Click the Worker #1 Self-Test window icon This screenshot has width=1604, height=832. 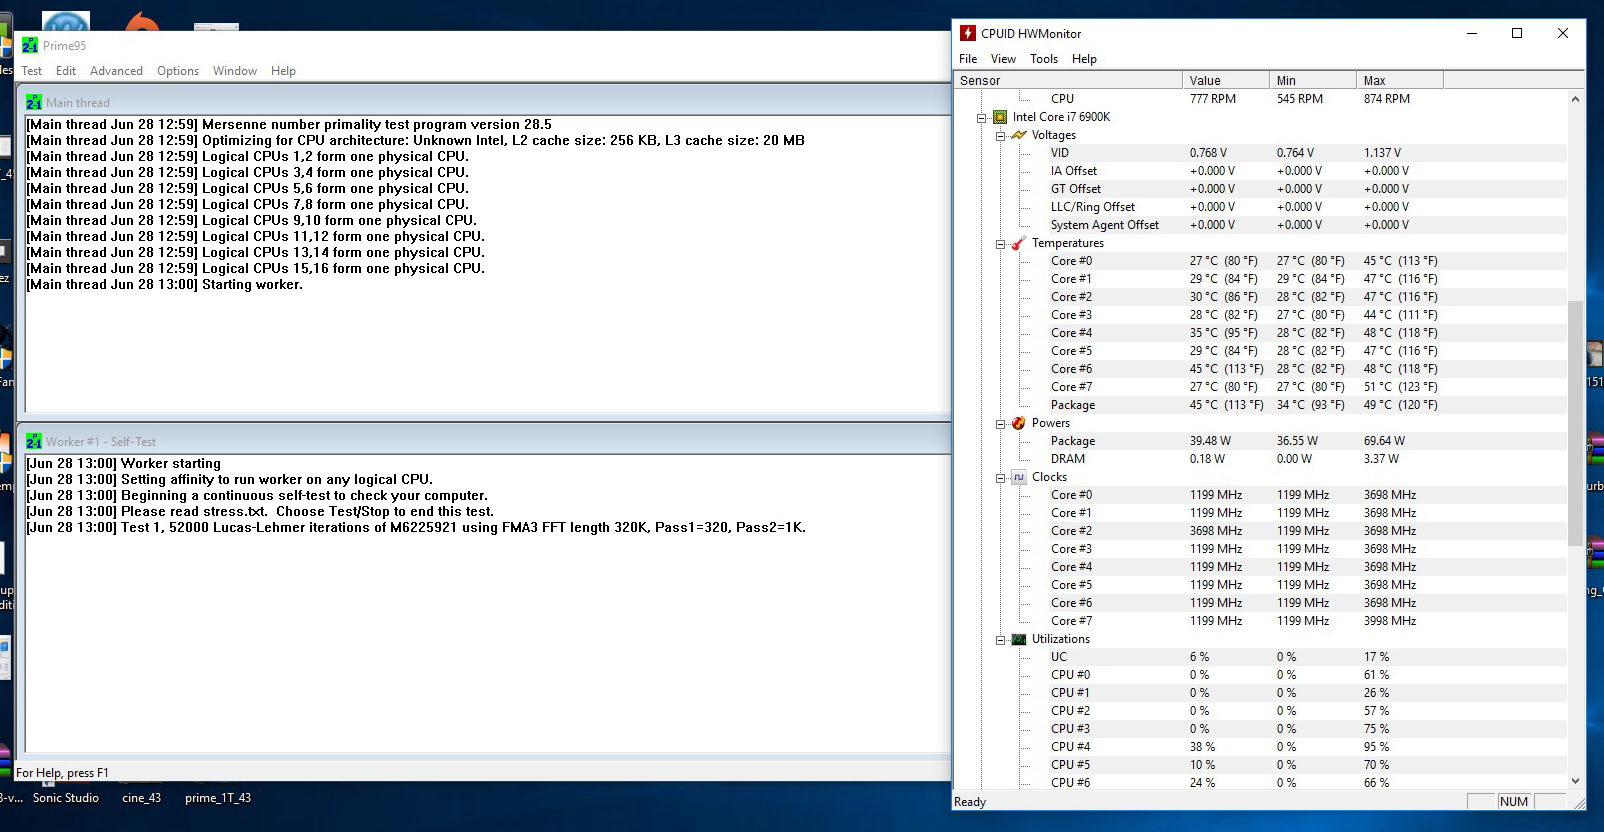pos(34,441)
